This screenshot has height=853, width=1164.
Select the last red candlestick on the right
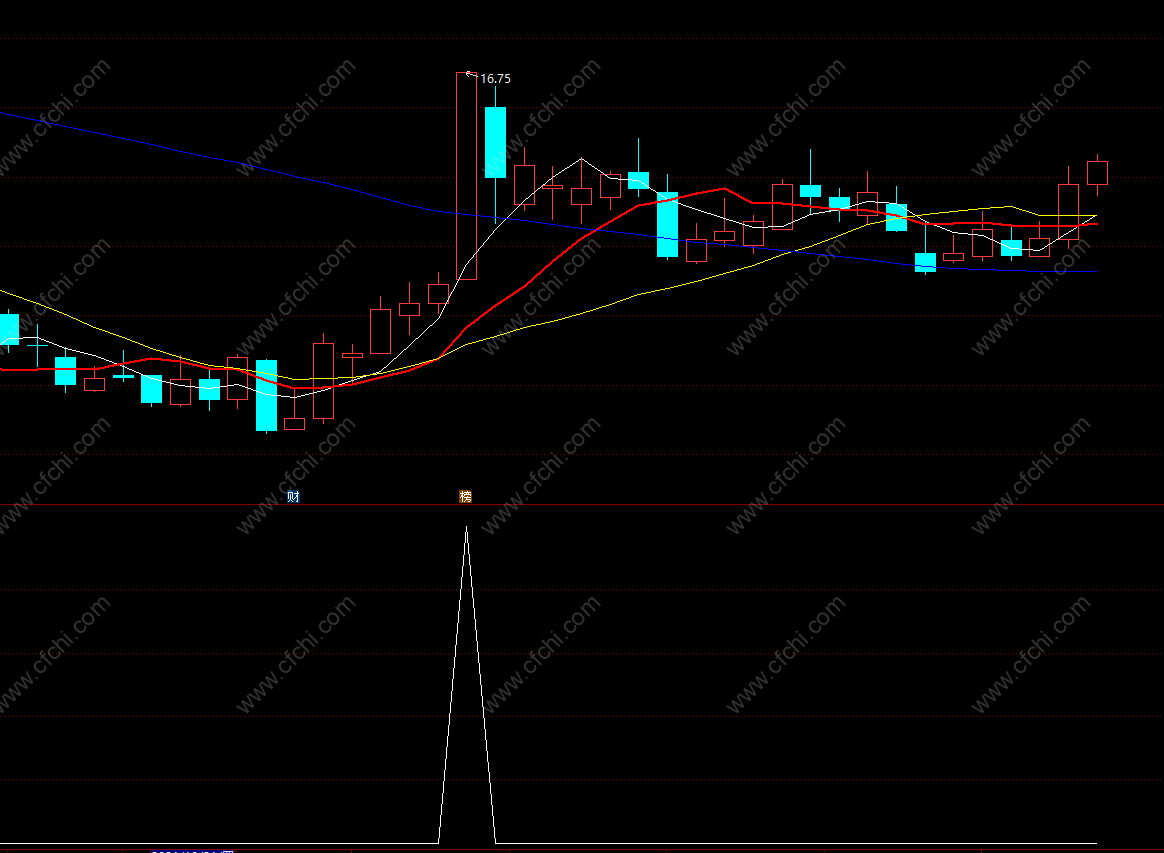click(x=1097, y=173)
